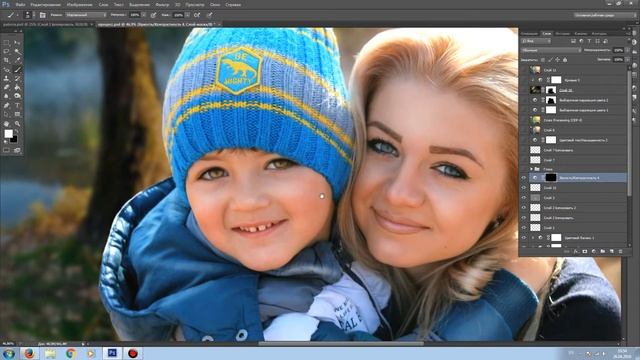This screenshot has height=360, width=640.
Task: Hide the Яркость/Контрастность 4 layer
Action: (524, 178)
